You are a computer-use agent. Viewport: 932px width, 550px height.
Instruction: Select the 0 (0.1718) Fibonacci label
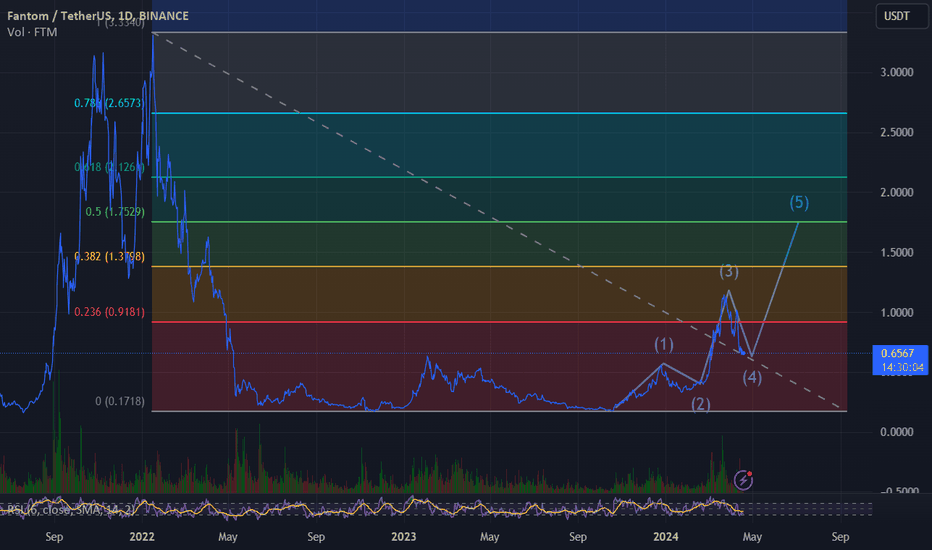point(120,401)
